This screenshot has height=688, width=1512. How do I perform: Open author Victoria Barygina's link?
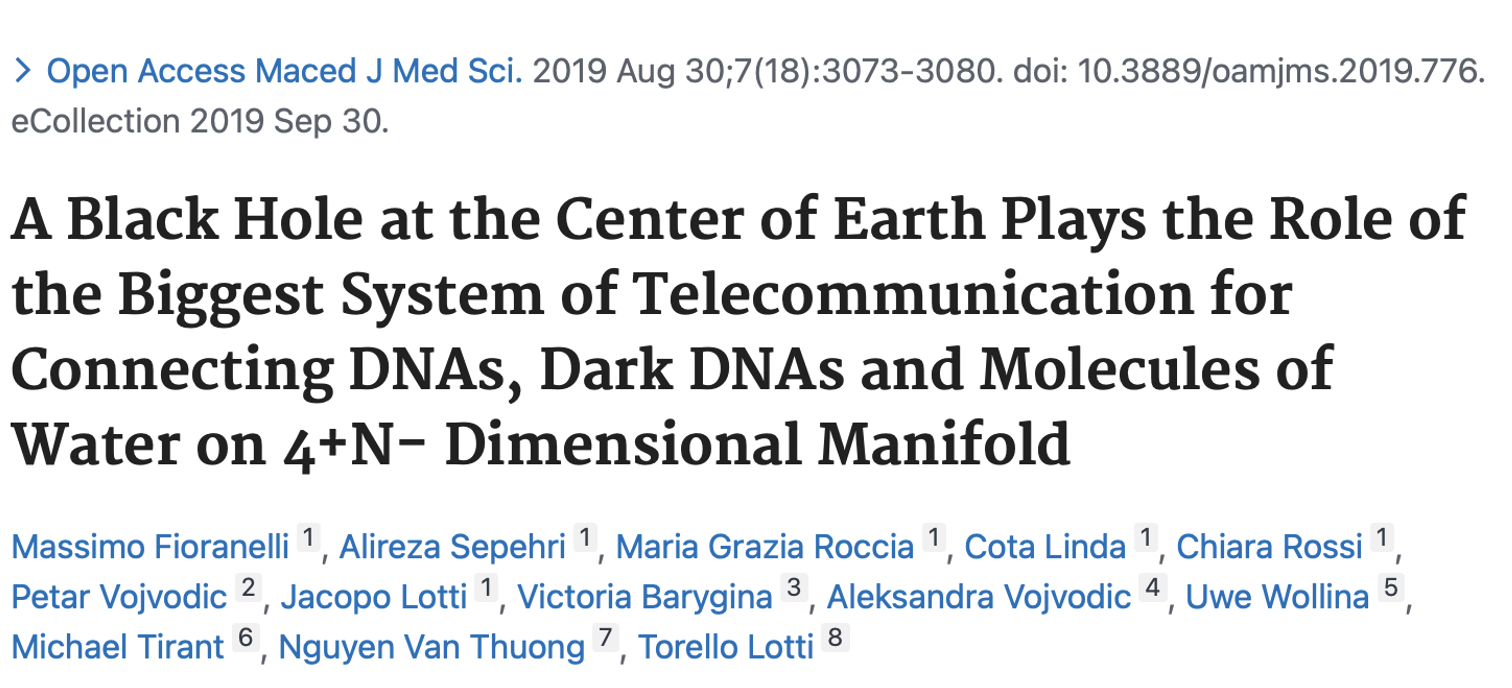point(645,597)
